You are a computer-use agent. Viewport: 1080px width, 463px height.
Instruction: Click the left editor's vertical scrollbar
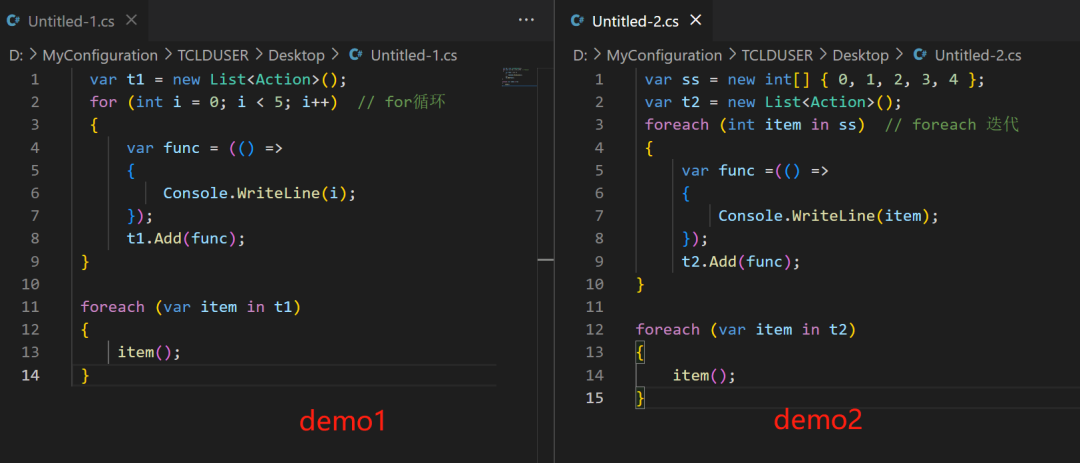click(545, 259)
